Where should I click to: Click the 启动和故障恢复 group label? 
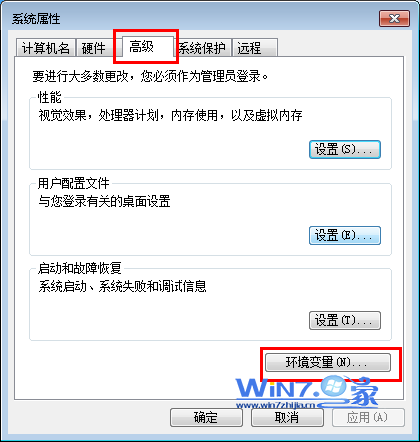(x=80, y=268)
